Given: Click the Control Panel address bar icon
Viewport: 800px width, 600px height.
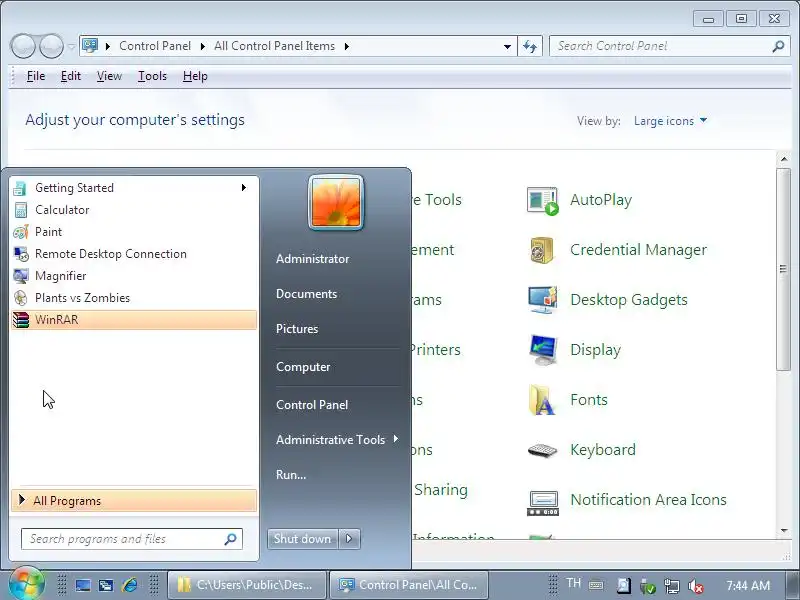Looking at the screenshot, I should tap(90, 46).
